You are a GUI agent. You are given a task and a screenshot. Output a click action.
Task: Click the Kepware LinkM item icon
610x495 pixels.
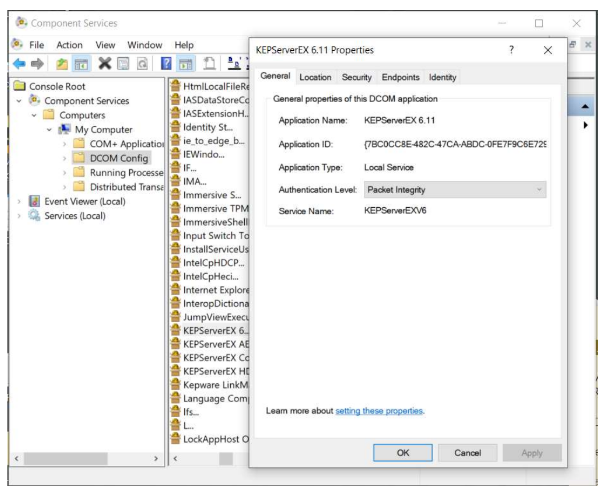(x=176, y=384)
